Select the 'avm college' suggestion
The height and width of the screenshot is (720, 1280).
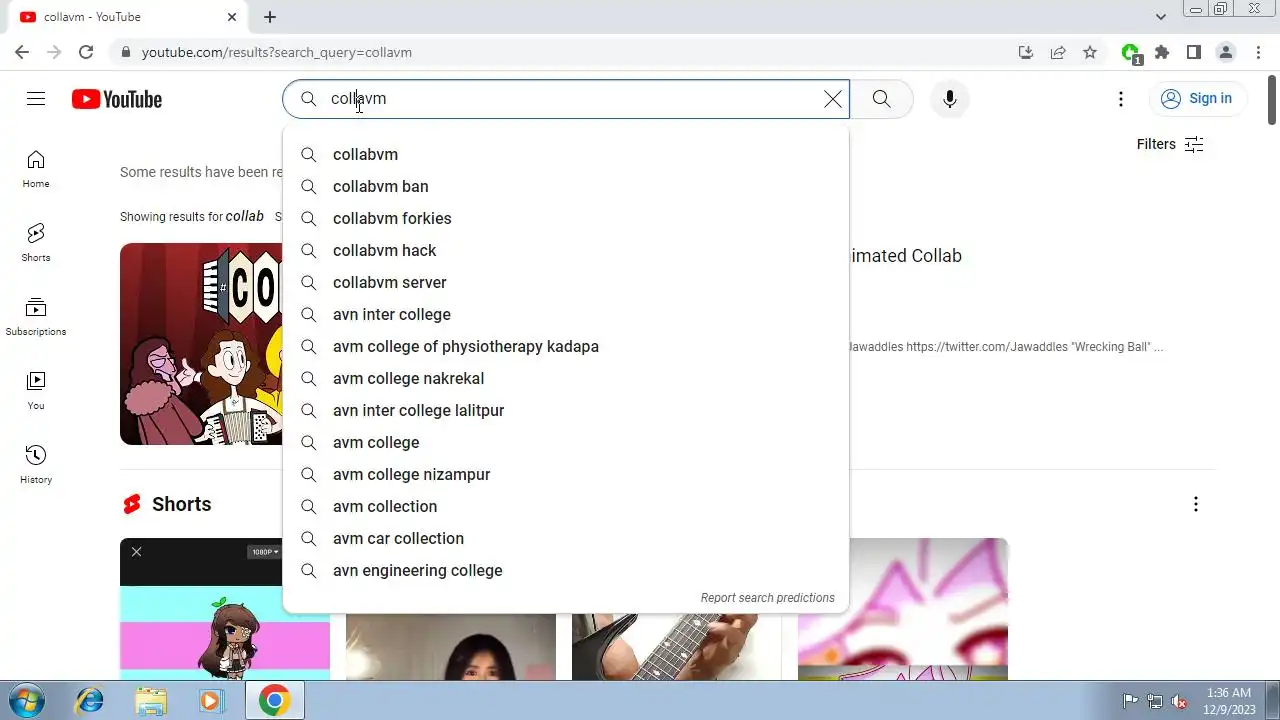[566, 442]
